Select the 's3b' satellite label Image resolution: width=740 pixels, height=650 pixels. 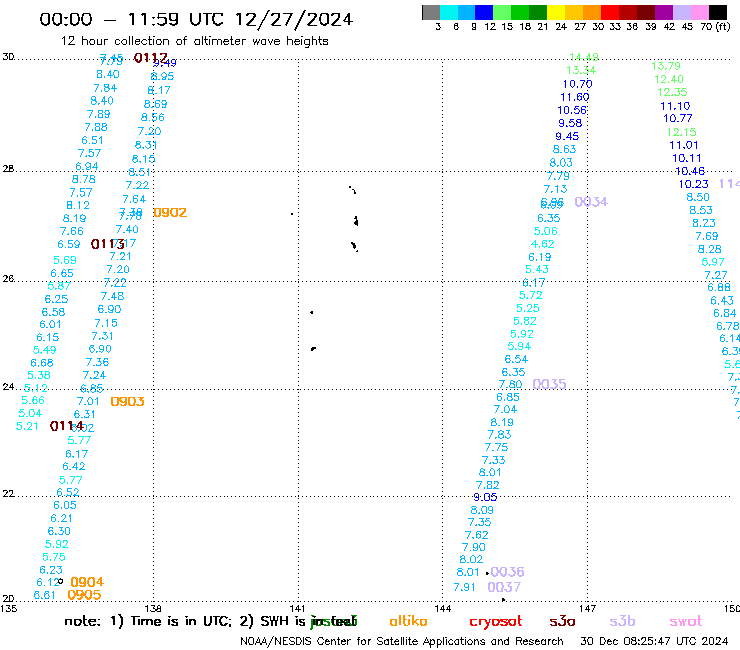(x=622, y=621)
